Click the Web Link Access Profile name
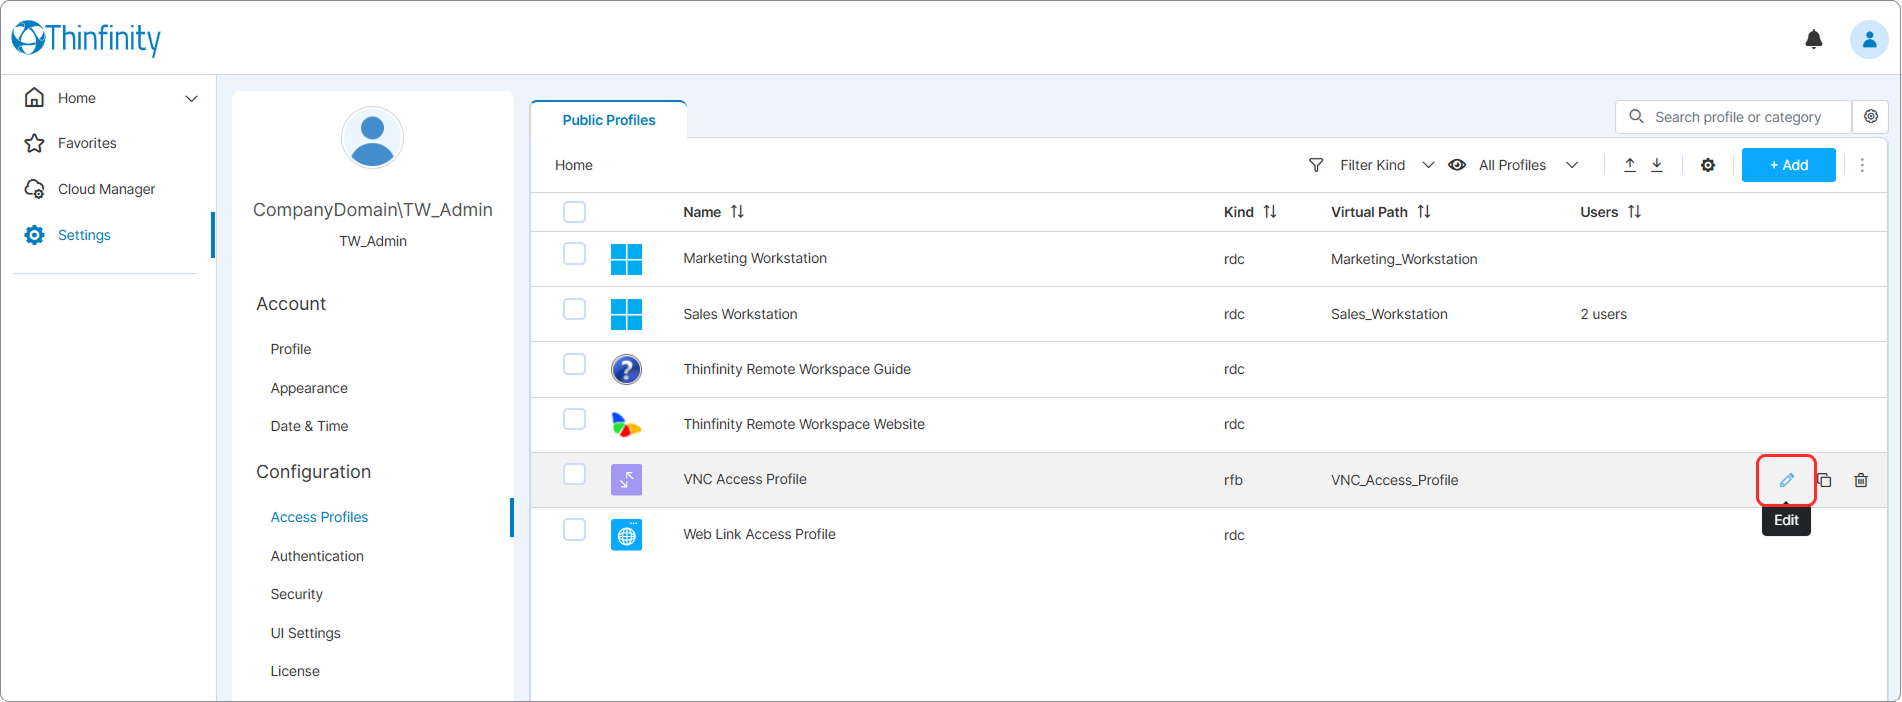Viewport: 1902px width, 702px height. 759,534
